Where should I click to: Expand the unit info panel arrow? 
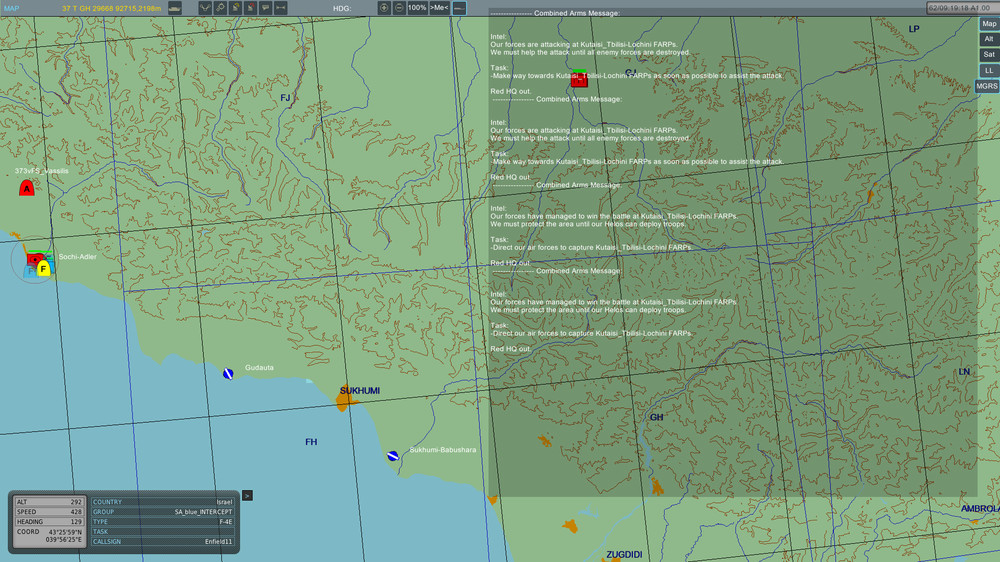[247, 496]
